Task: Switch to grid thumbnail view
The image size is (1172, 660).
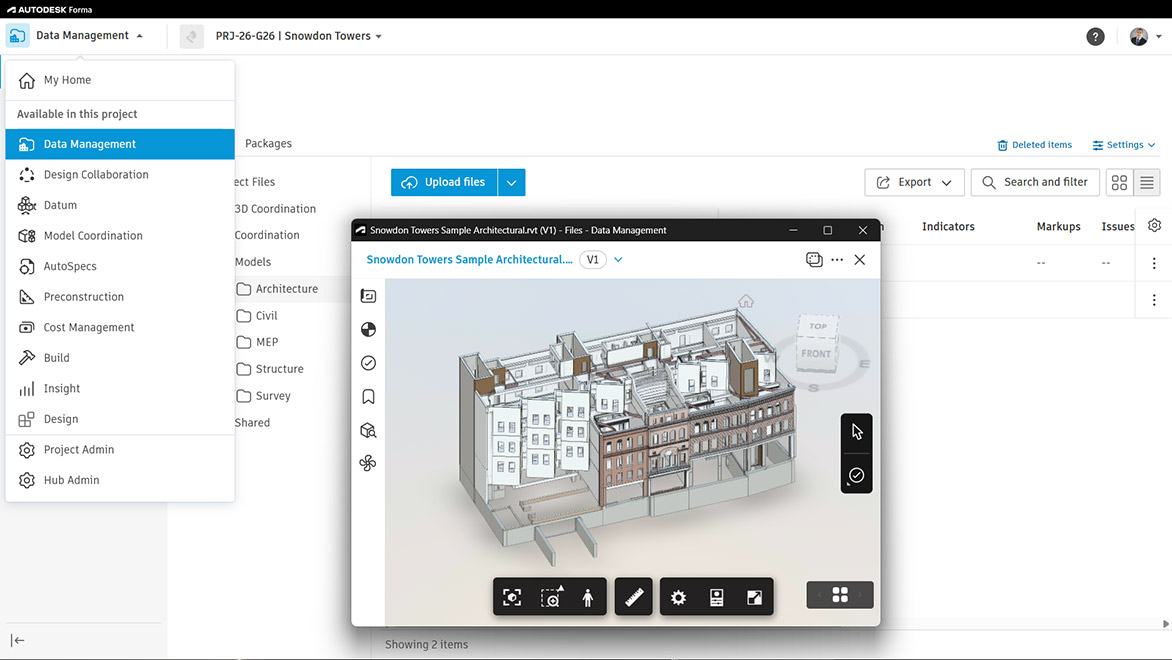Action: (1119, 182)
